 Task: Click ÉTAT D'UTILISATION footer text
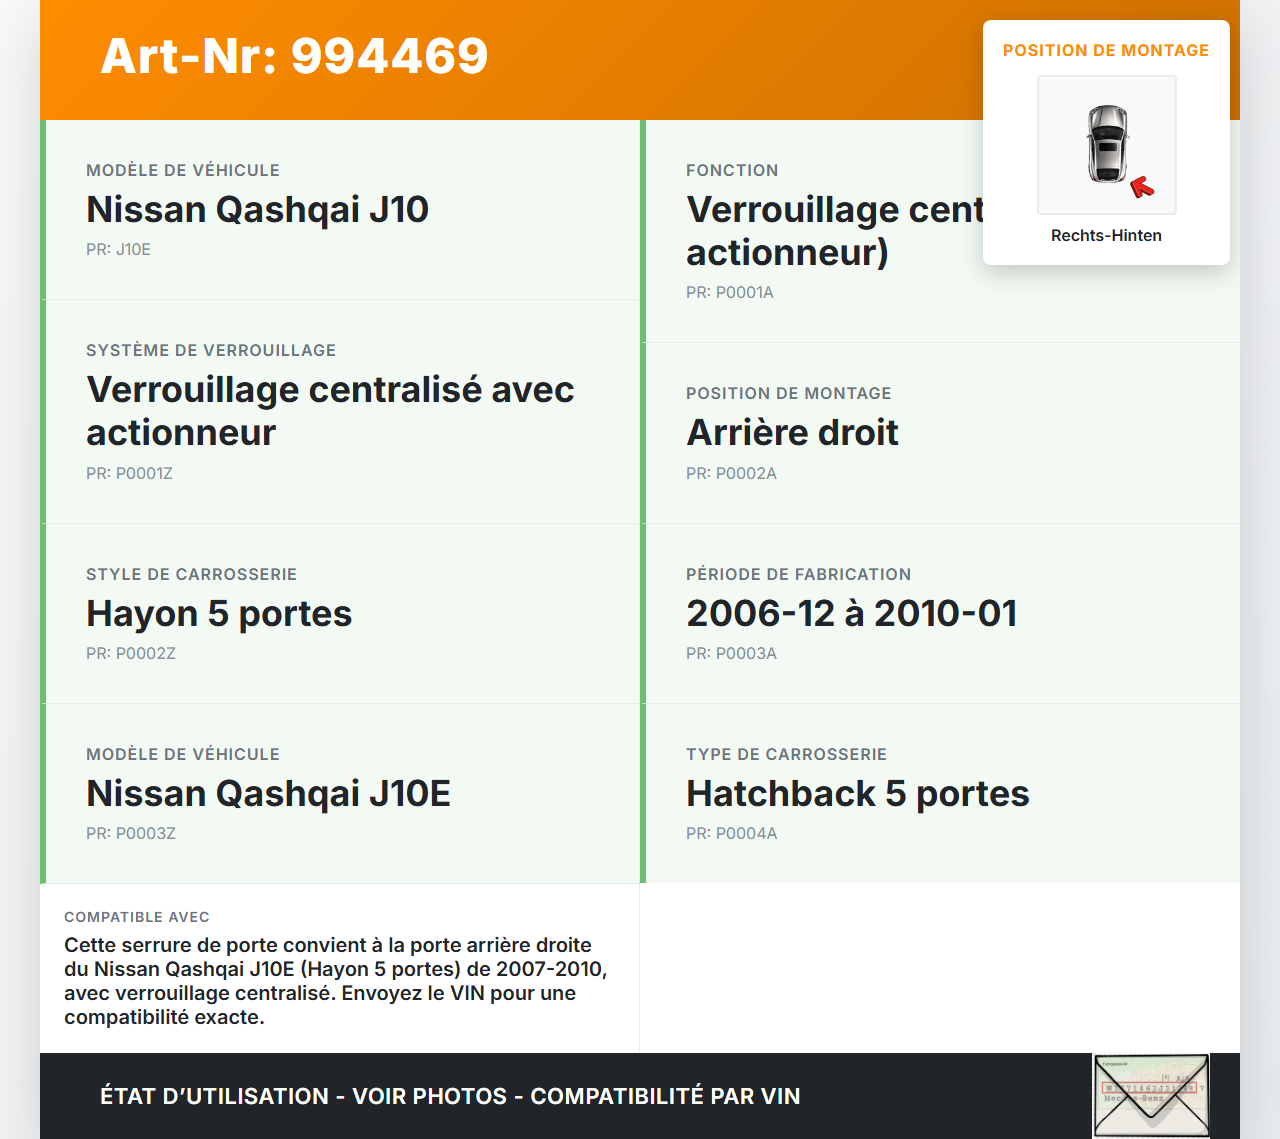pyautogui.click(x=213, y=1096)
